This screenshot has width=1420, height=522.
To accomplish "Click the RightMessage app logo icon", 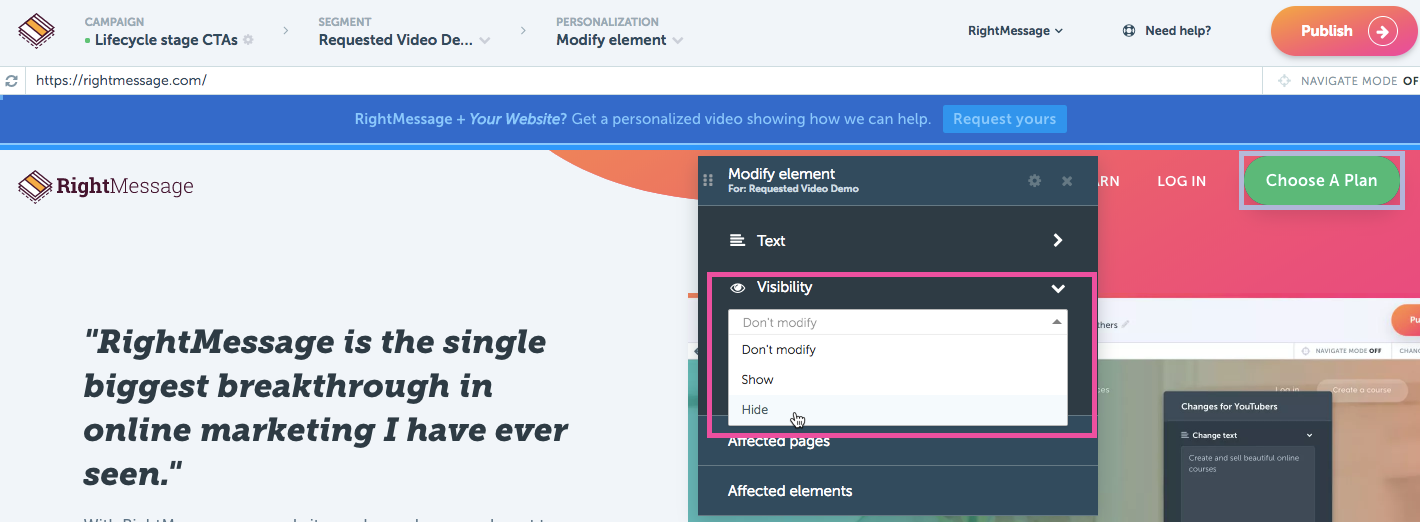I will (x=37, y=30).
